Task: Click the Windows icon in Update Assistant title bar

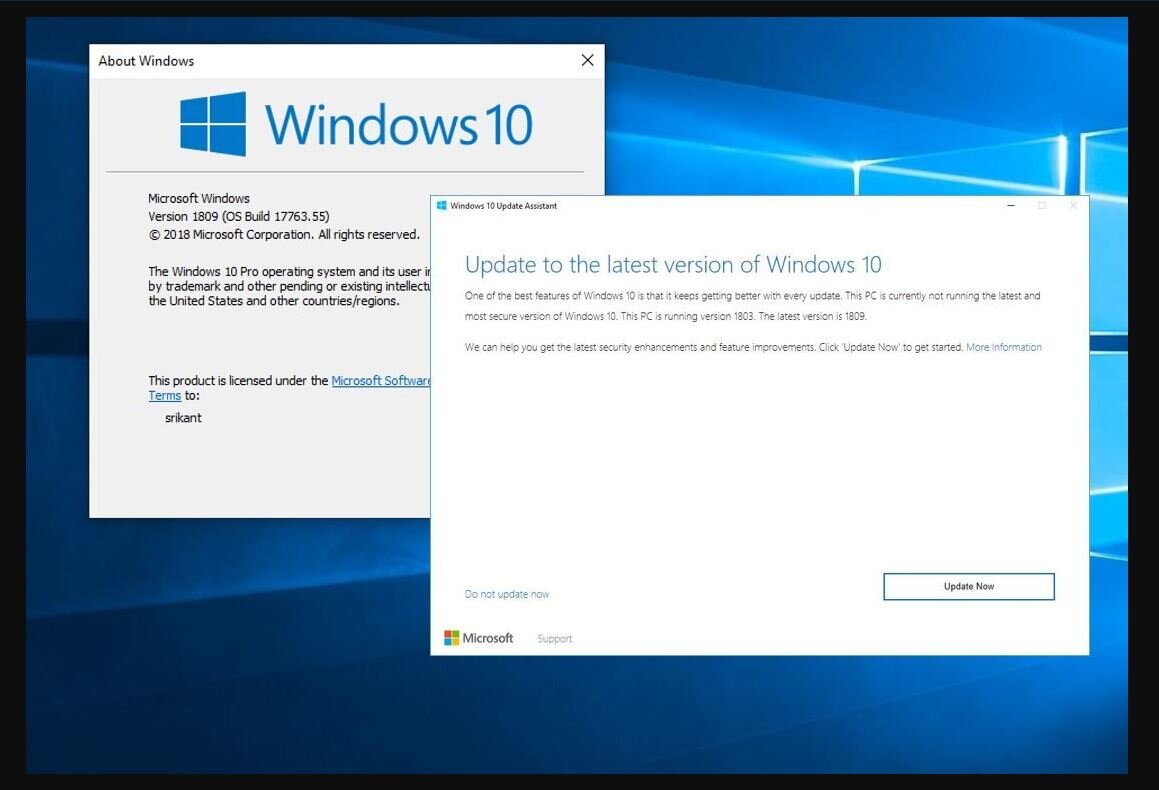Action: [441, 205]
